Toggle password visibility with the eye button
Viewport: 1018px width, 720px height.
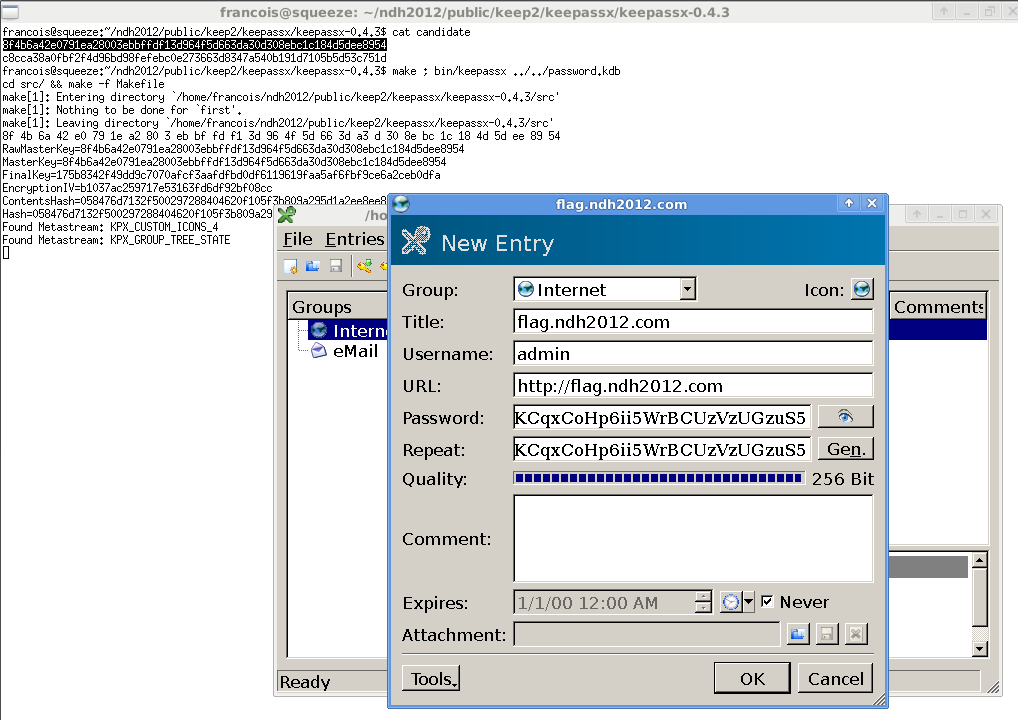[845, 417]
